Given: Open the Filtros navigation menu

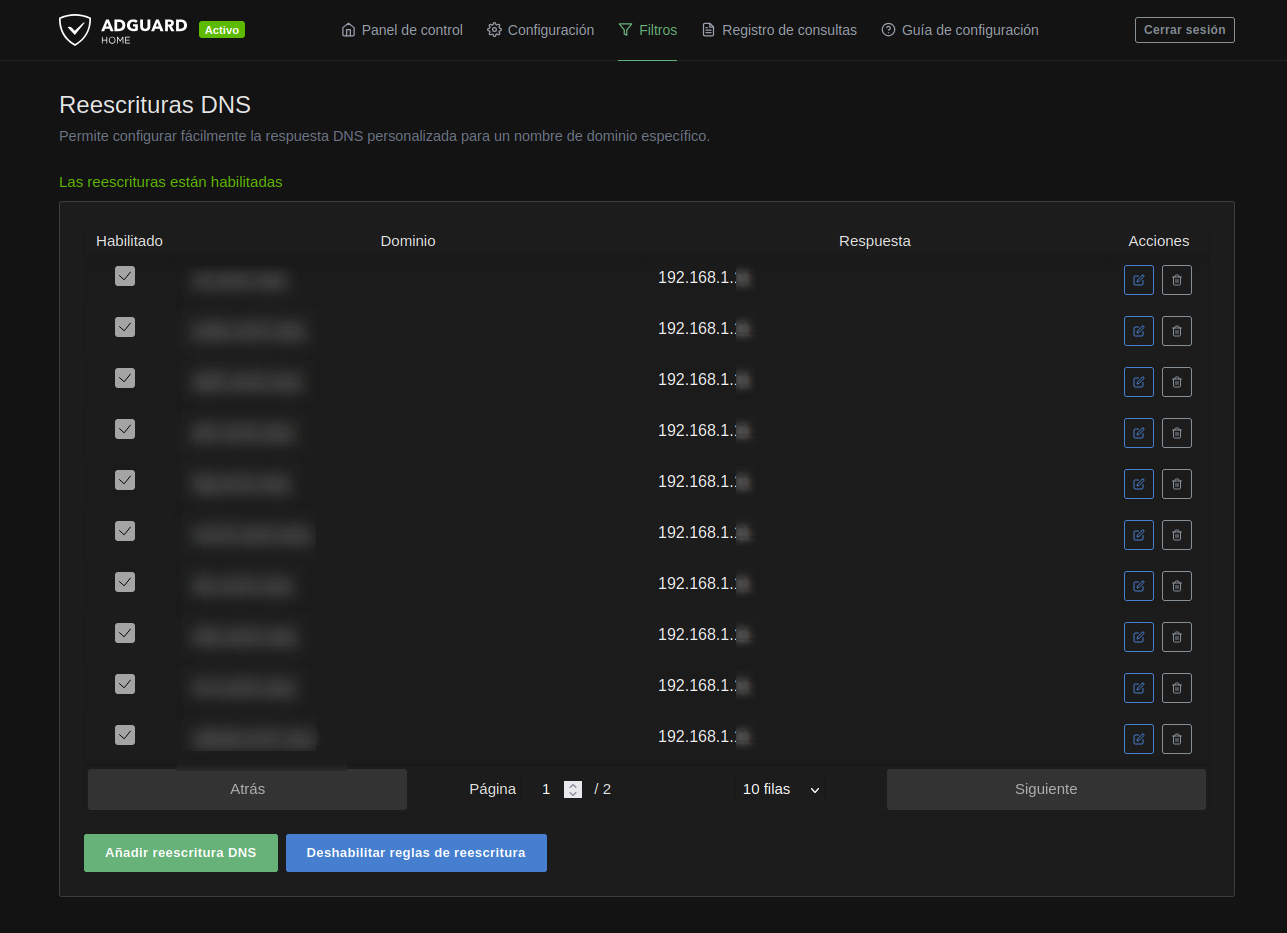Looking at the screenshot, I should click(647, 30).
